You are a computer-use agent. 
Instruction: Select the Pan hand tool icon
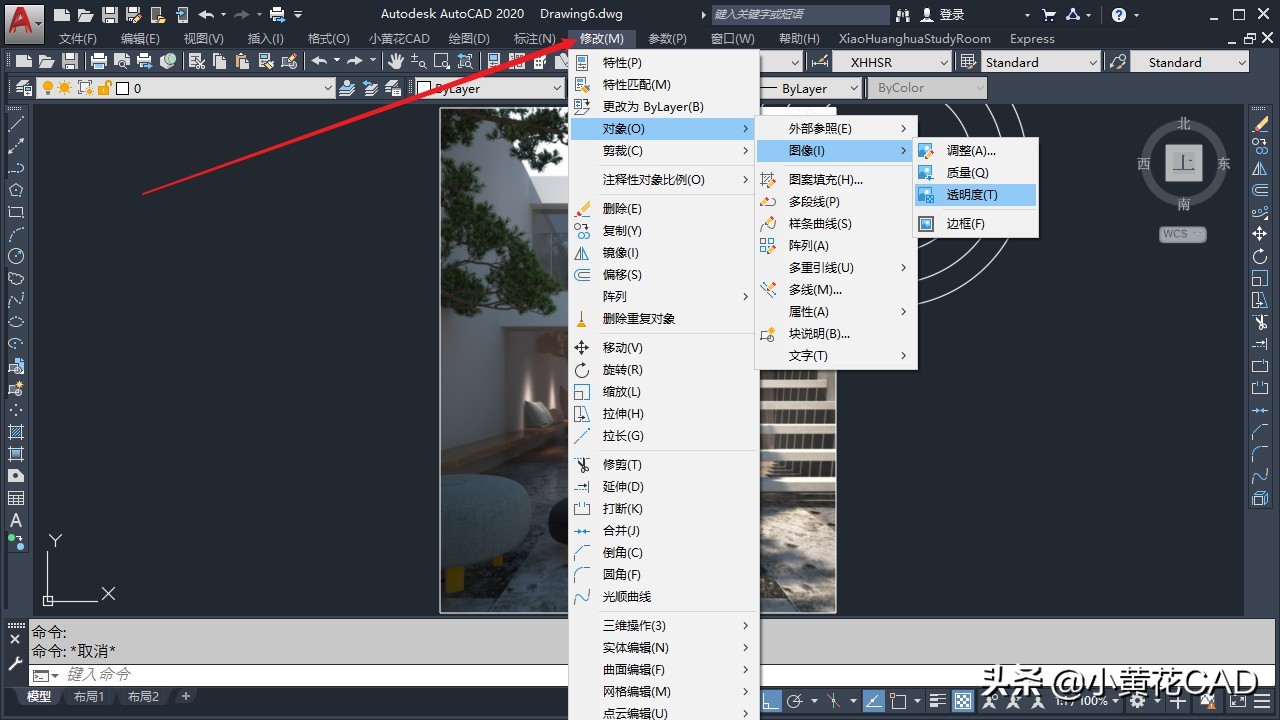(396, 61)
